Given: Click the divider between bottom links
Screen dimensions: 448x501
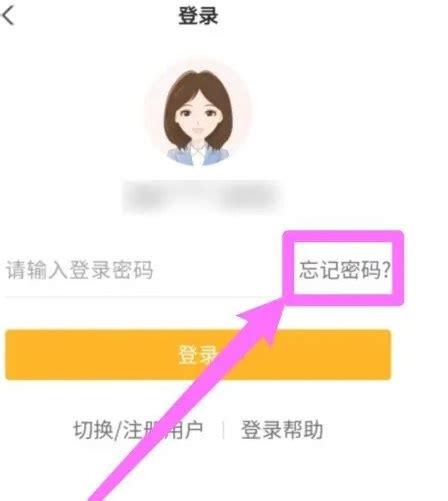Looking at the screenshot, I should 223,430.
